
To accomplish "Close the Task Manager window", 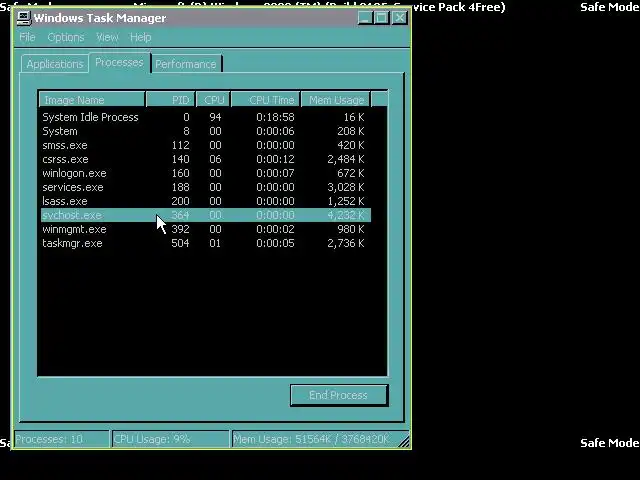I will click(399, 18).
